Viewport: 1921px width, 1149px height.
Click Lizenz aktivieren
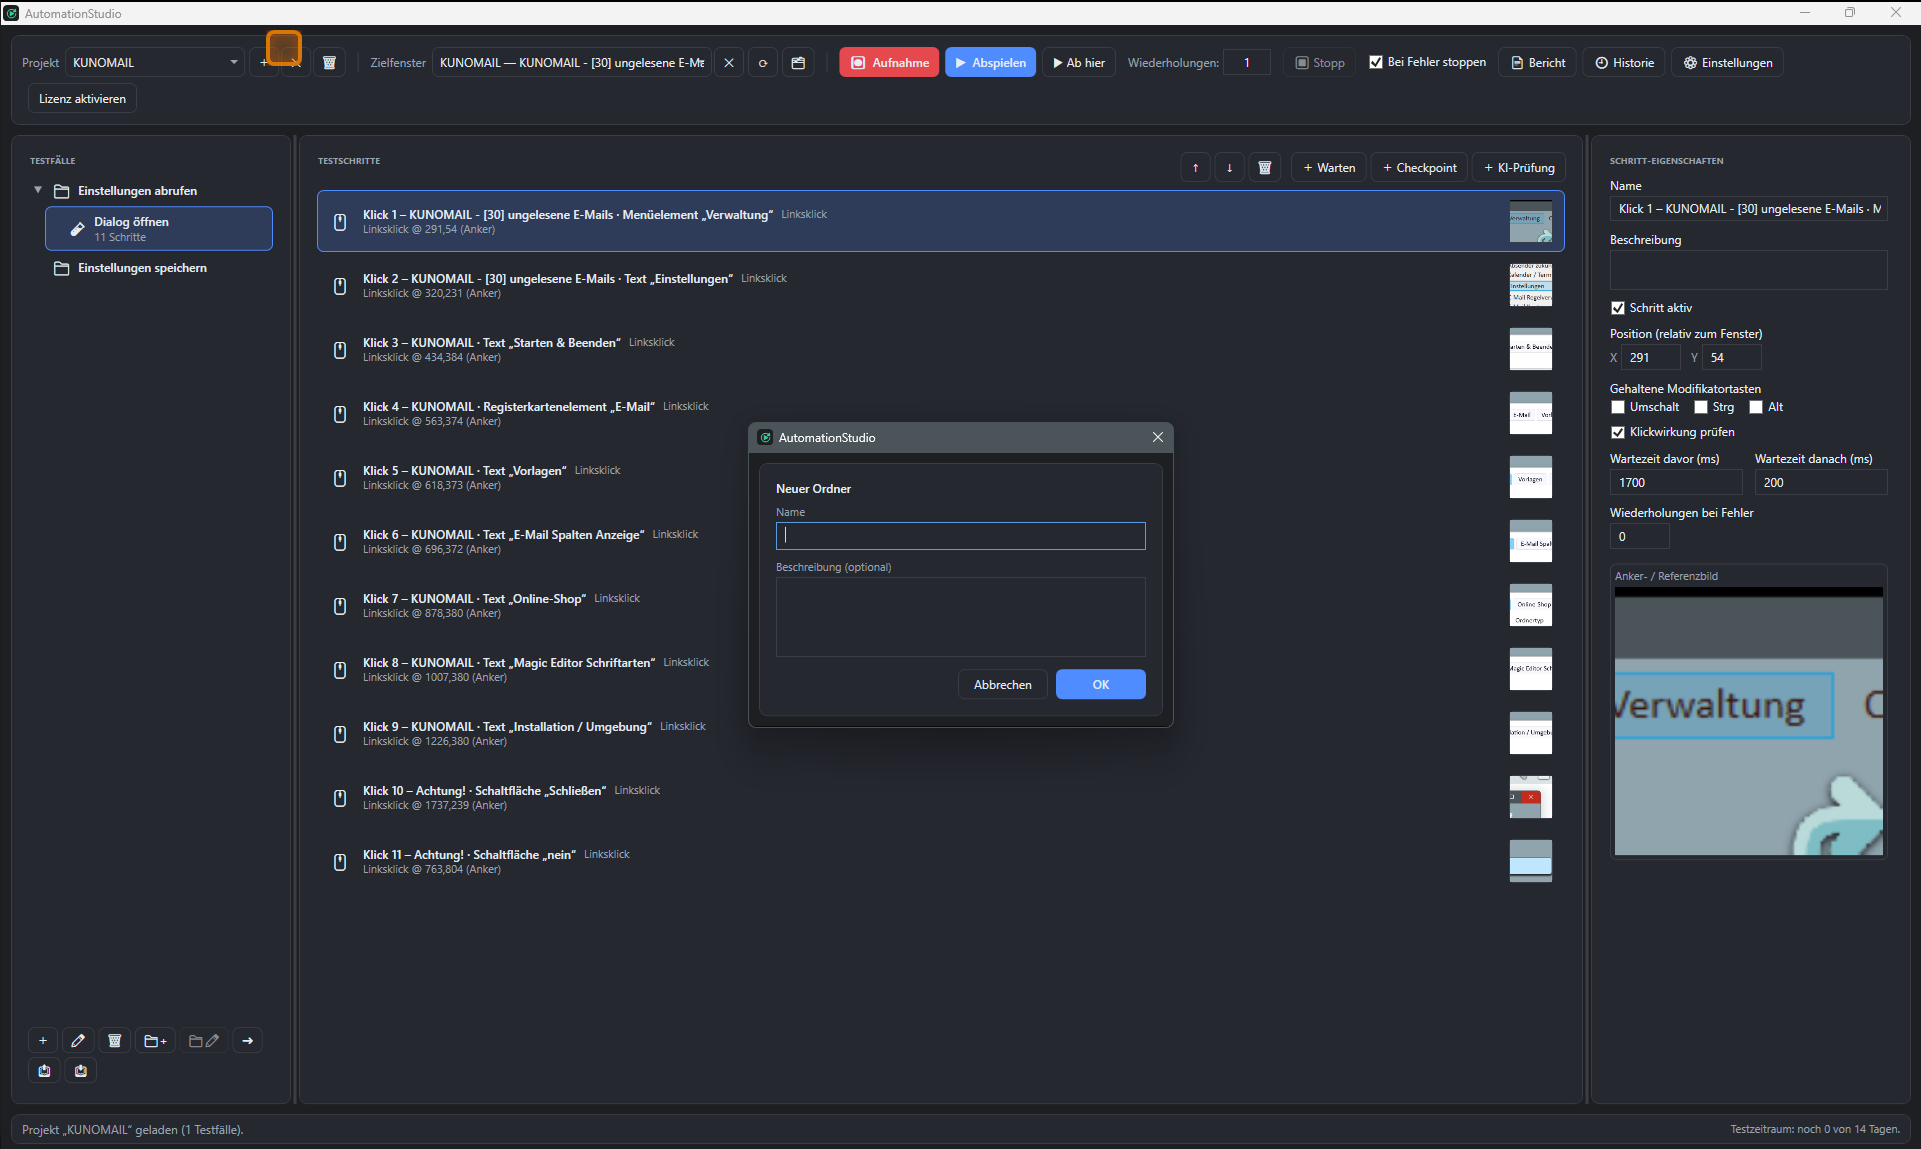click(82, 99)
